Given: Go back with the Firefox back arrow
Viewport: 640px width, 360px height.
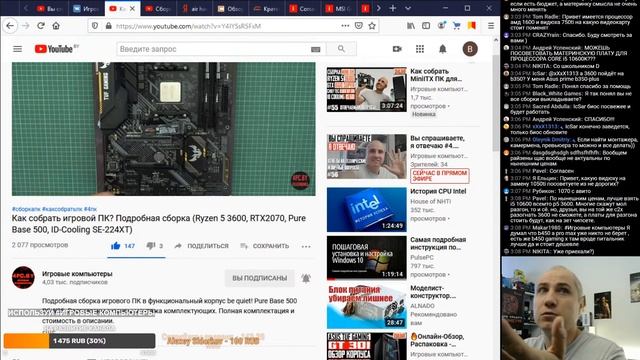Looking at the screenshot, I should (10, 26).
